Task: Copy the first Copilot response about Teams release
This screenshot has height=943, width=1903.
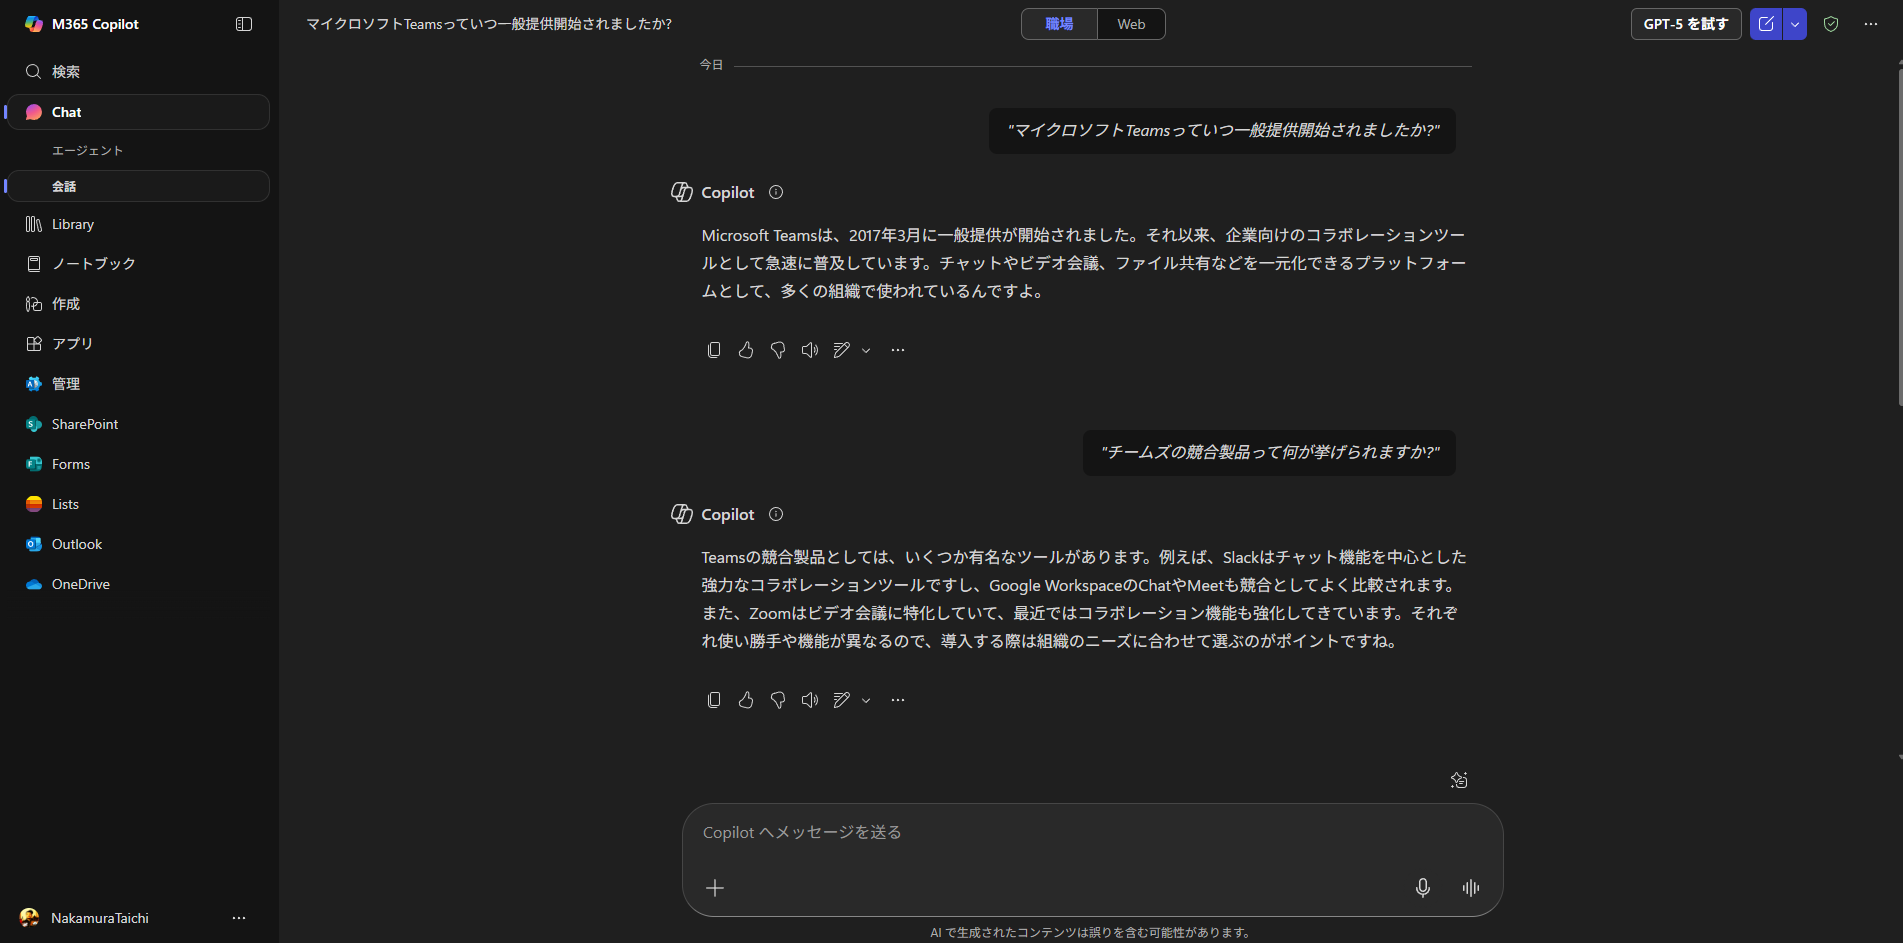Action: 714,350
